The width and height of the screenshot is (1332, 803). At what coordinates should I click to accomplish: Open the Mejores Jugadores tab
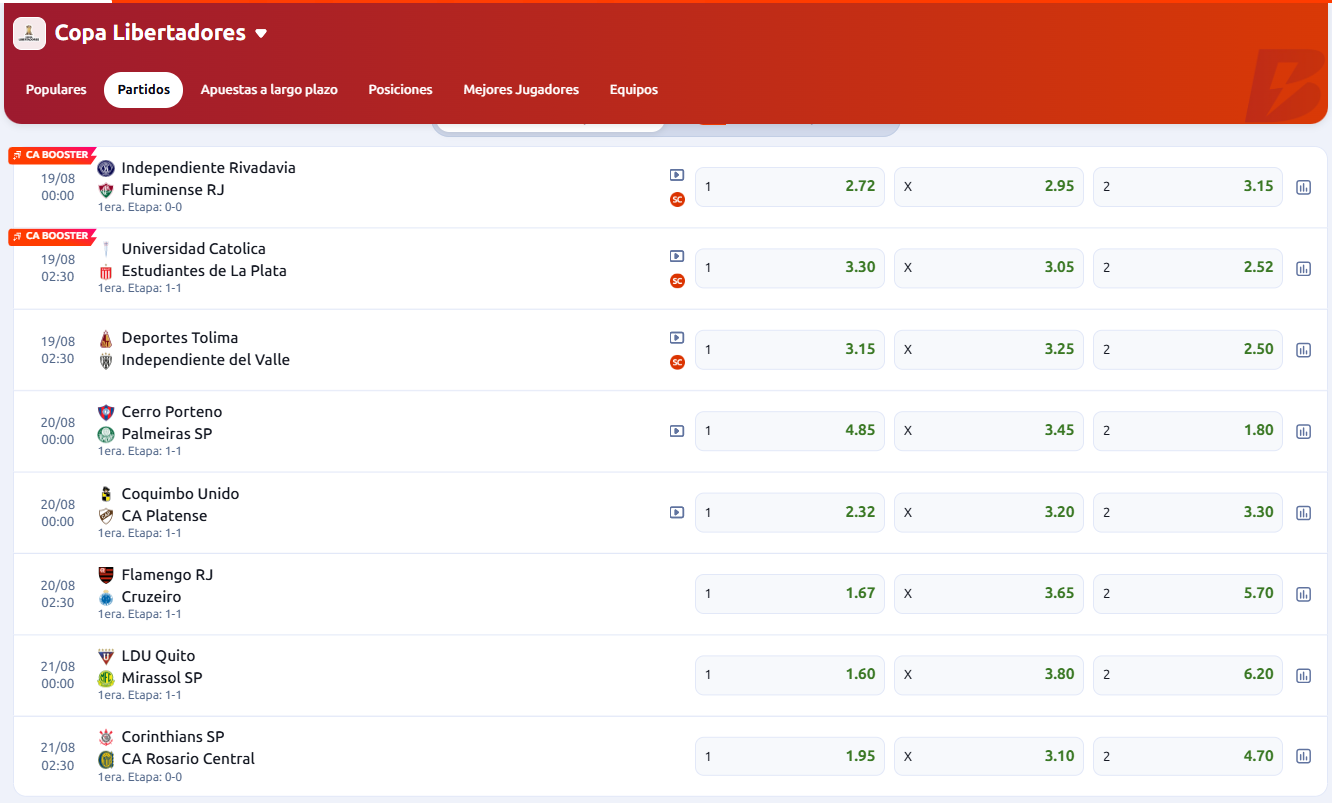click(521, 90)
